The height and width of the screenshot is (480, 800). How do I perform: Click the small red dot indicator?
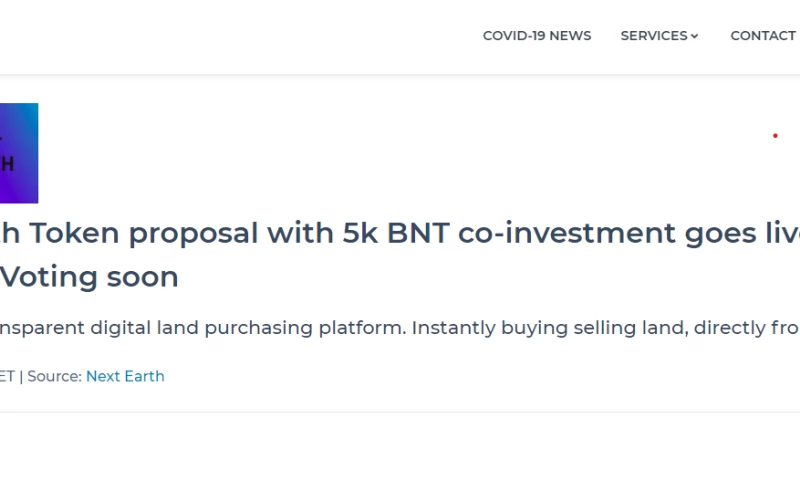775,136
